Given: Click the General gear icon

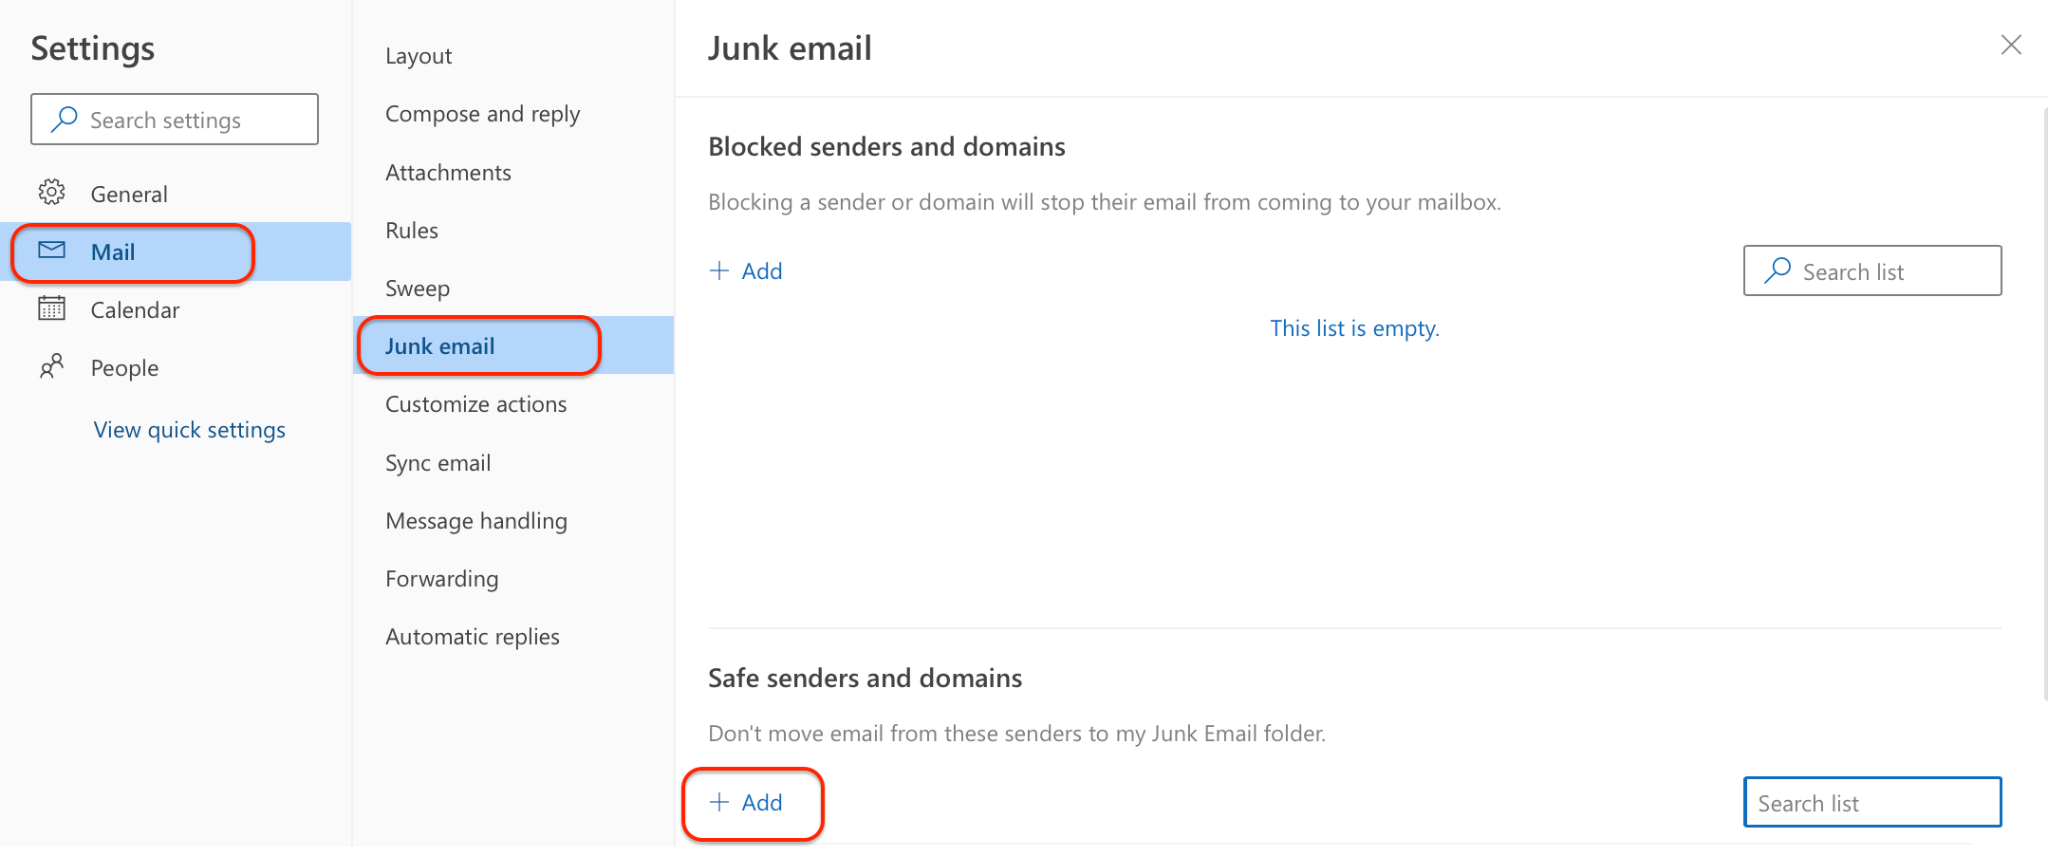Looking at the screenshot, I should pos(52,192).
